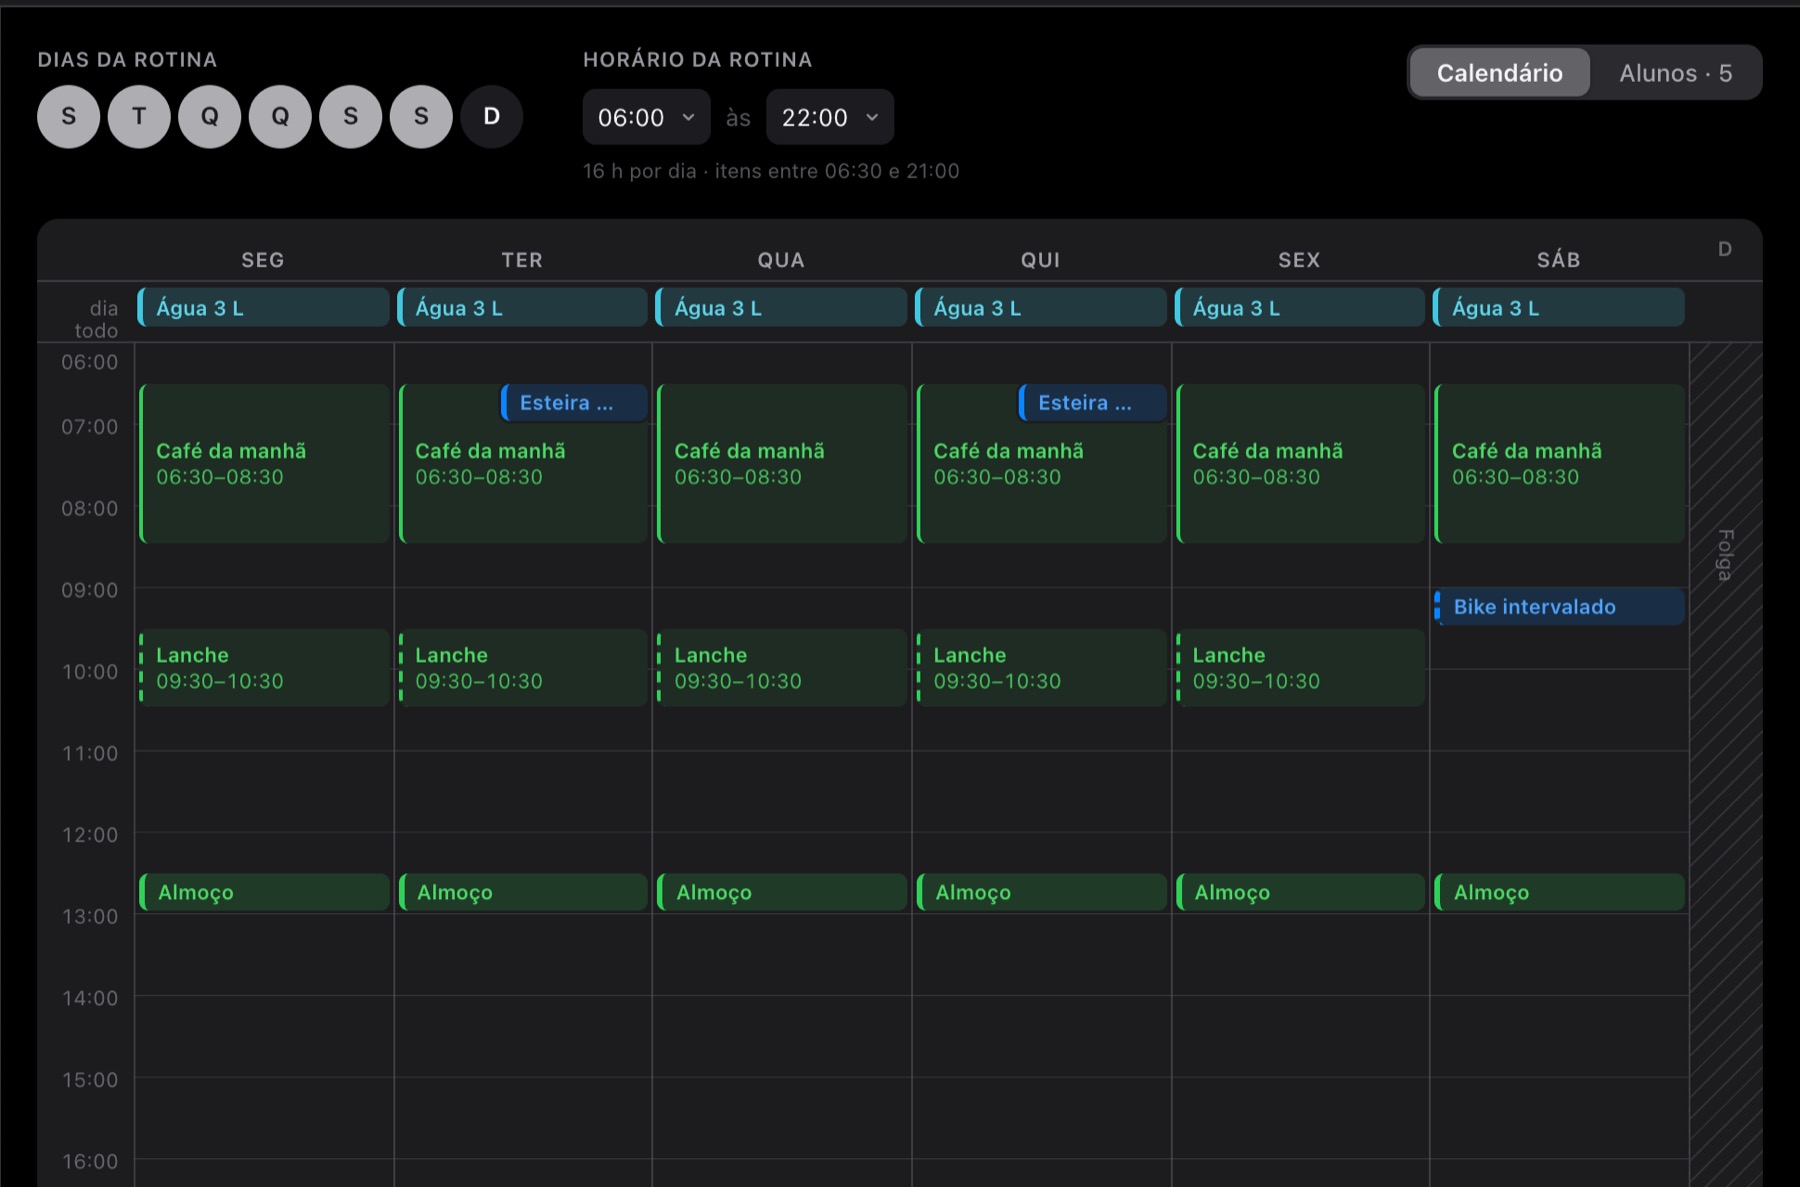Toggle the Monday day circle in Dias da Rotina
Viewport: 1800px width, 1187px height.
(x=68, y=117)
